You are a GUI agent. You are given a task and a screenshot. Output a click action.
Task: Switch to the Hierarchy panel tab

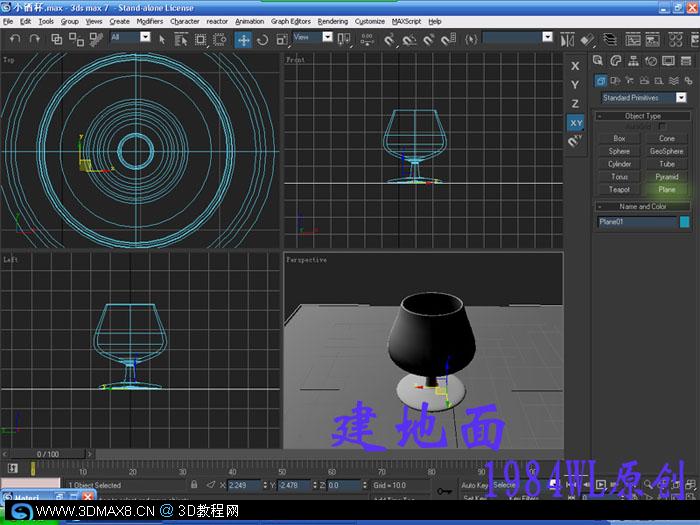(633, 61)
